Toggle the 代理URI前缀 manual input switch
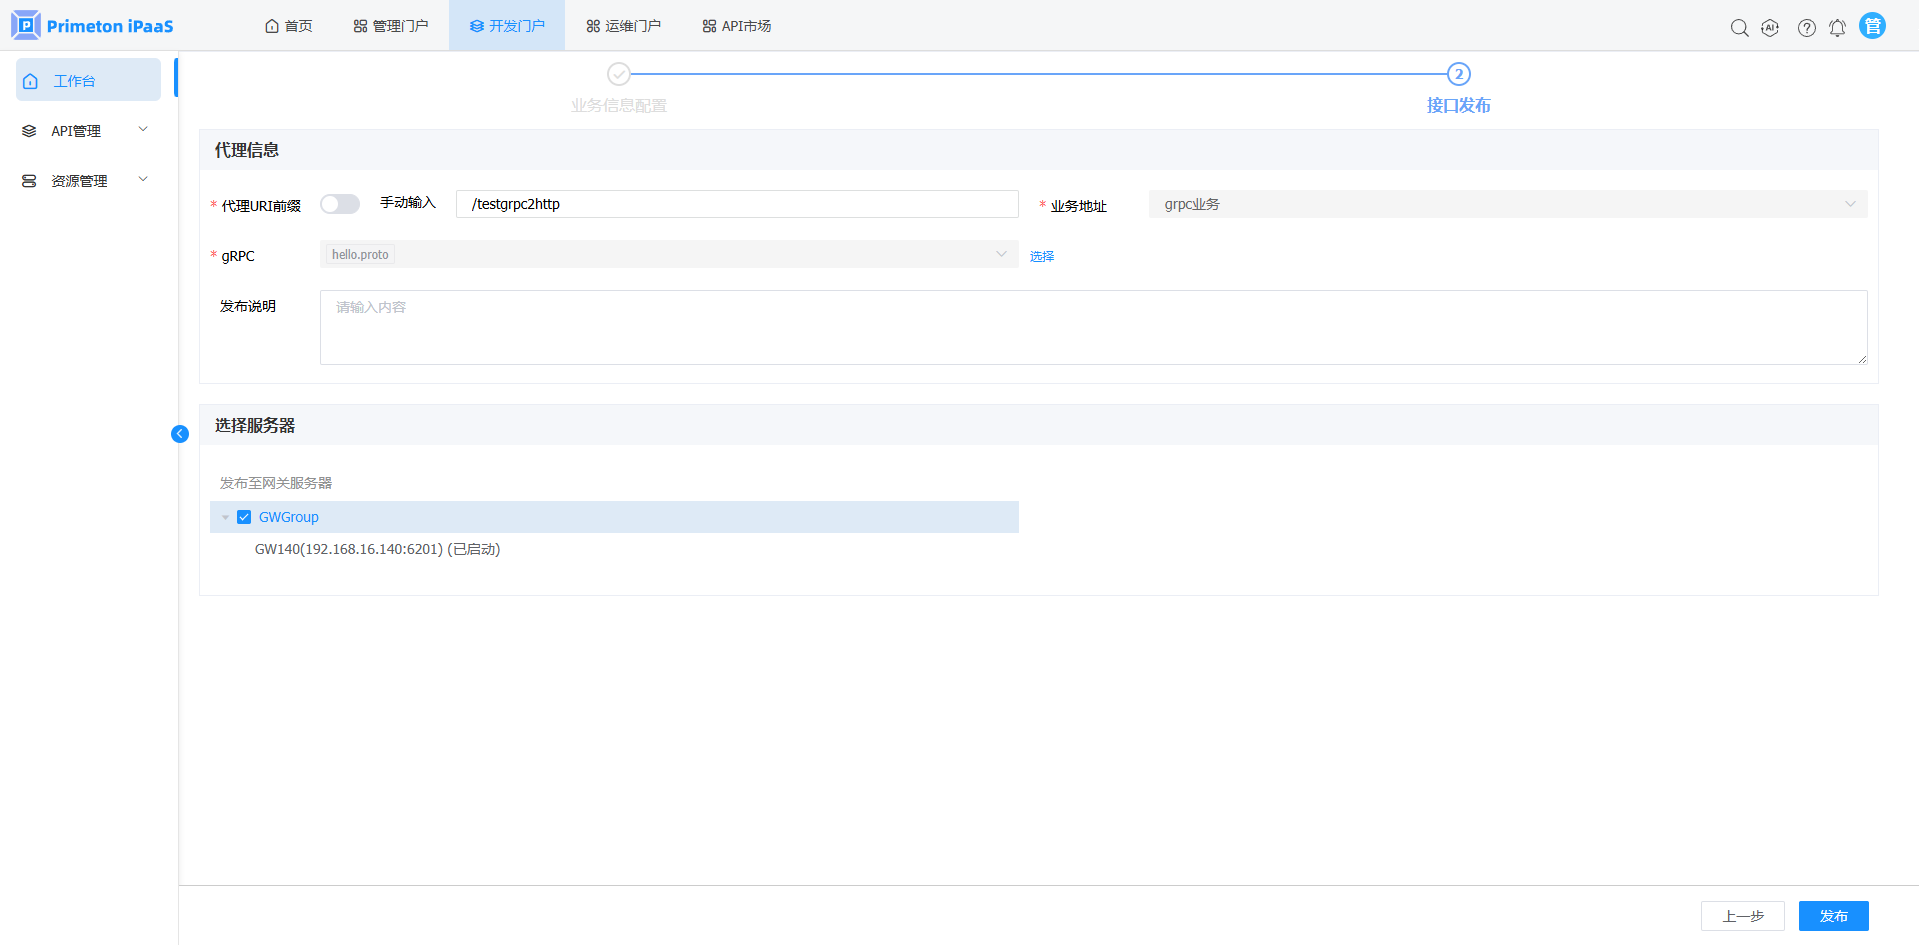The width and height of the screenshot is (1919, 945). pyautogui.click(x=340, y=204)
